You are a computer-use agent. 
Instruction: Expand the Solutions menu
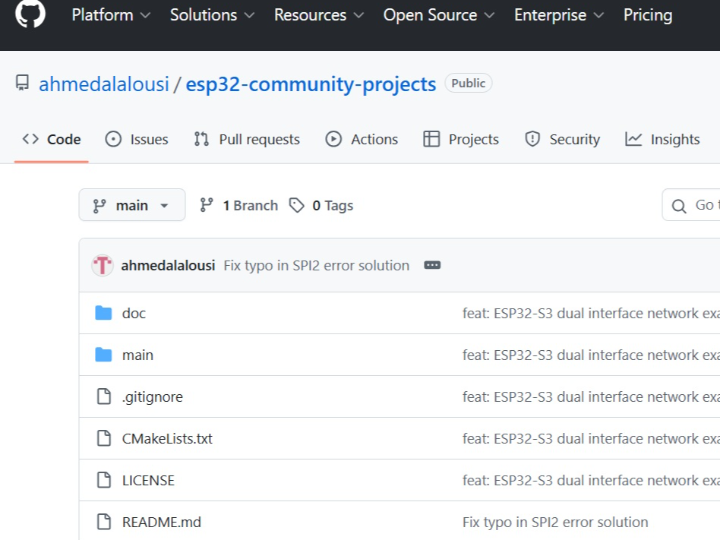(x=212, y=15)
